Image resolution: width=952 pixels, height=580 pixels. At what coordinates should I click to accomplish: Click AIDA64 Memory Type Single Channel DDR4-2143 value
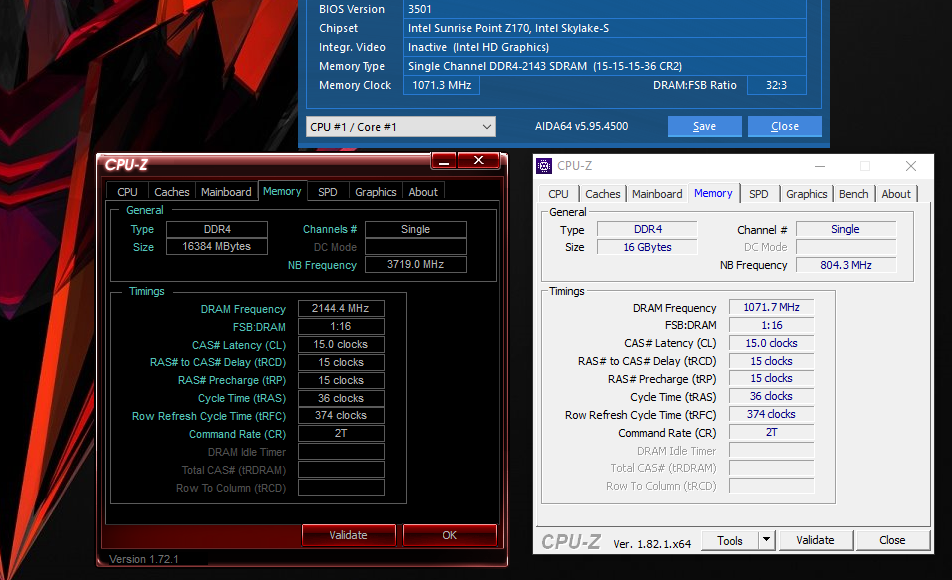(x=605, y=66)
